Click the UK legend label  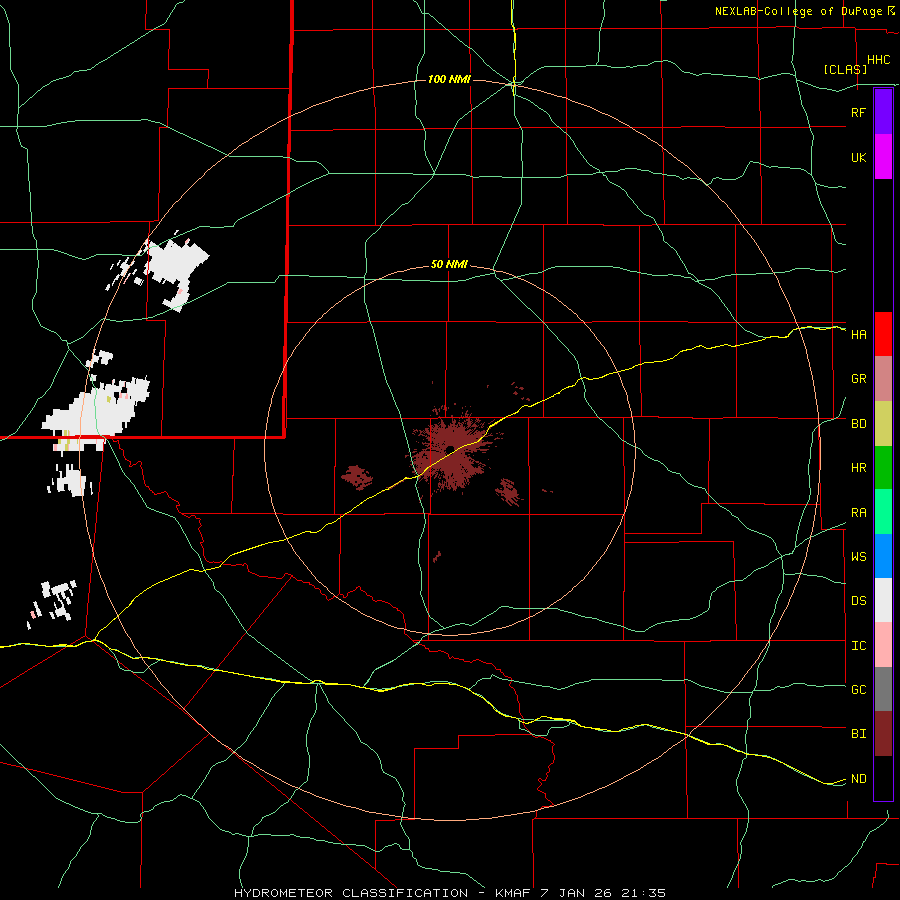pyautogui.click(x=858, y=157)
